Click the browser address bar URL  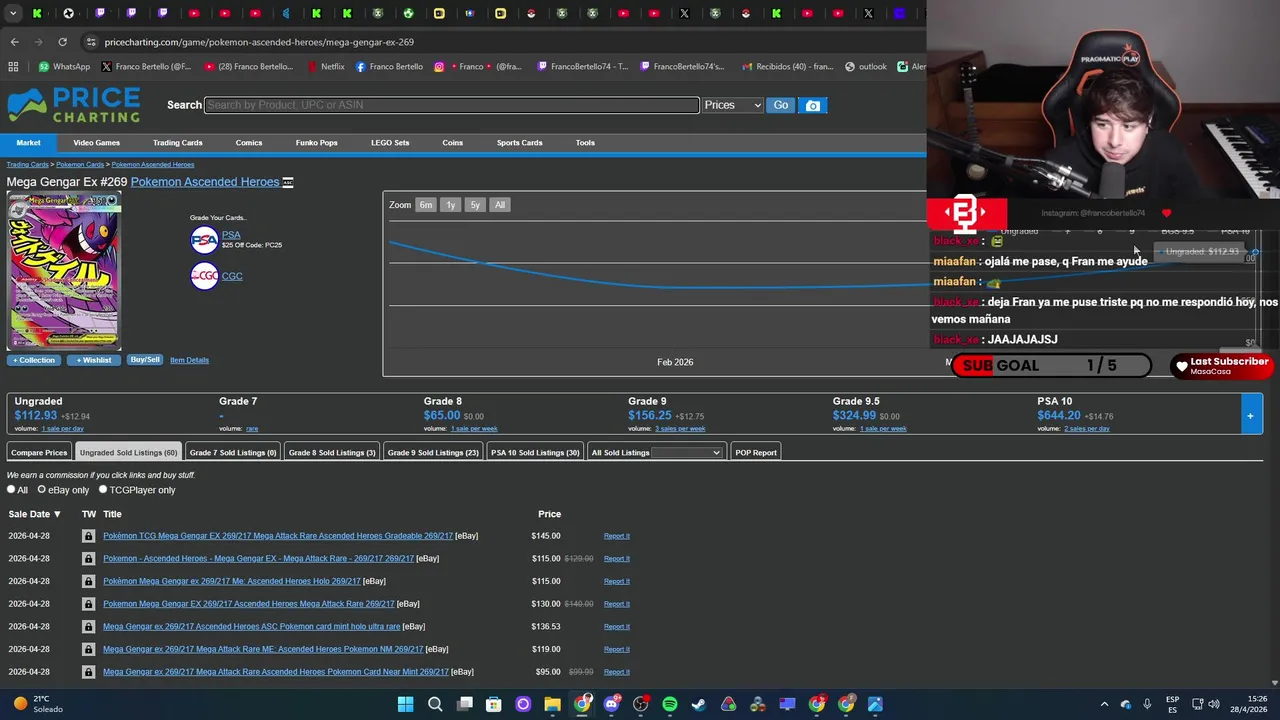coord(259,42)
